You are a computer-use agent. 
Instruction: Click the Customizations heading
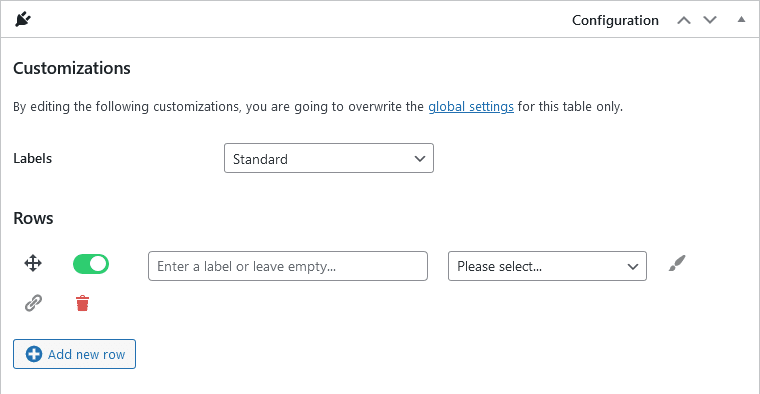(72, 68)
